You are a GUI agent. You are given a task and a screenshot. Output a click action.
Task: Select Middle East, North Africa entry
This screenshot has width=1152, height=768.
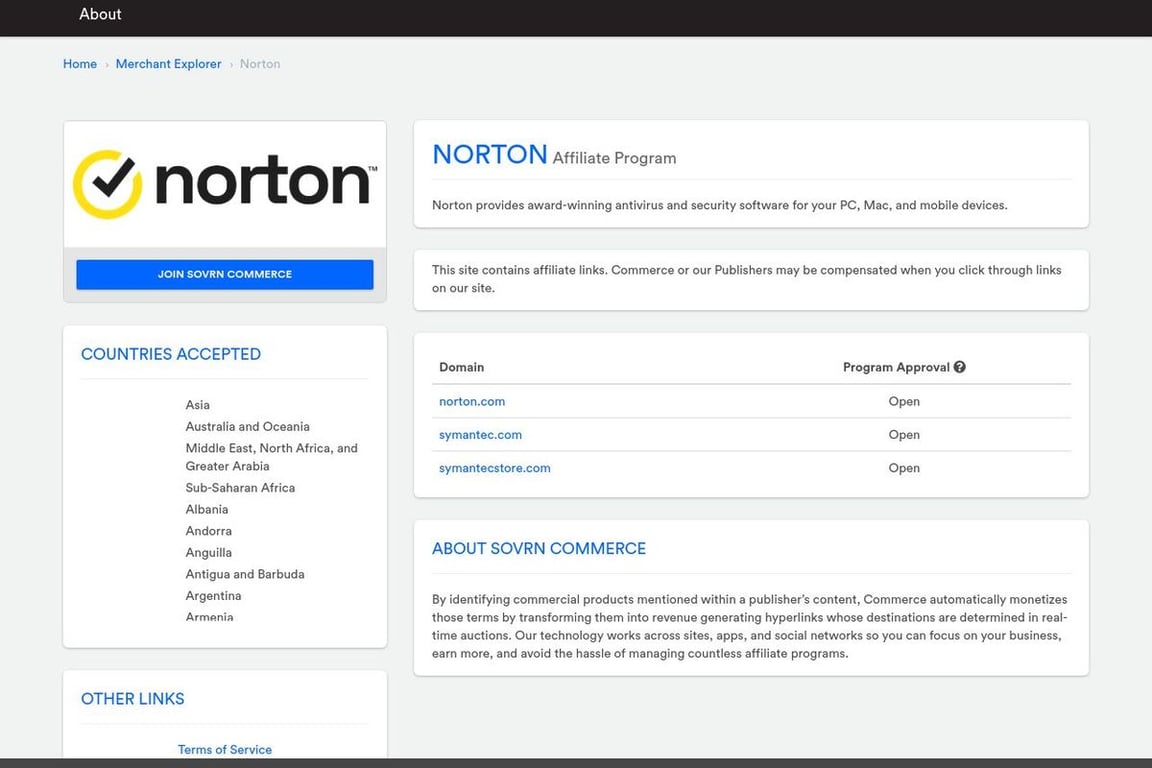pos(272,457)
